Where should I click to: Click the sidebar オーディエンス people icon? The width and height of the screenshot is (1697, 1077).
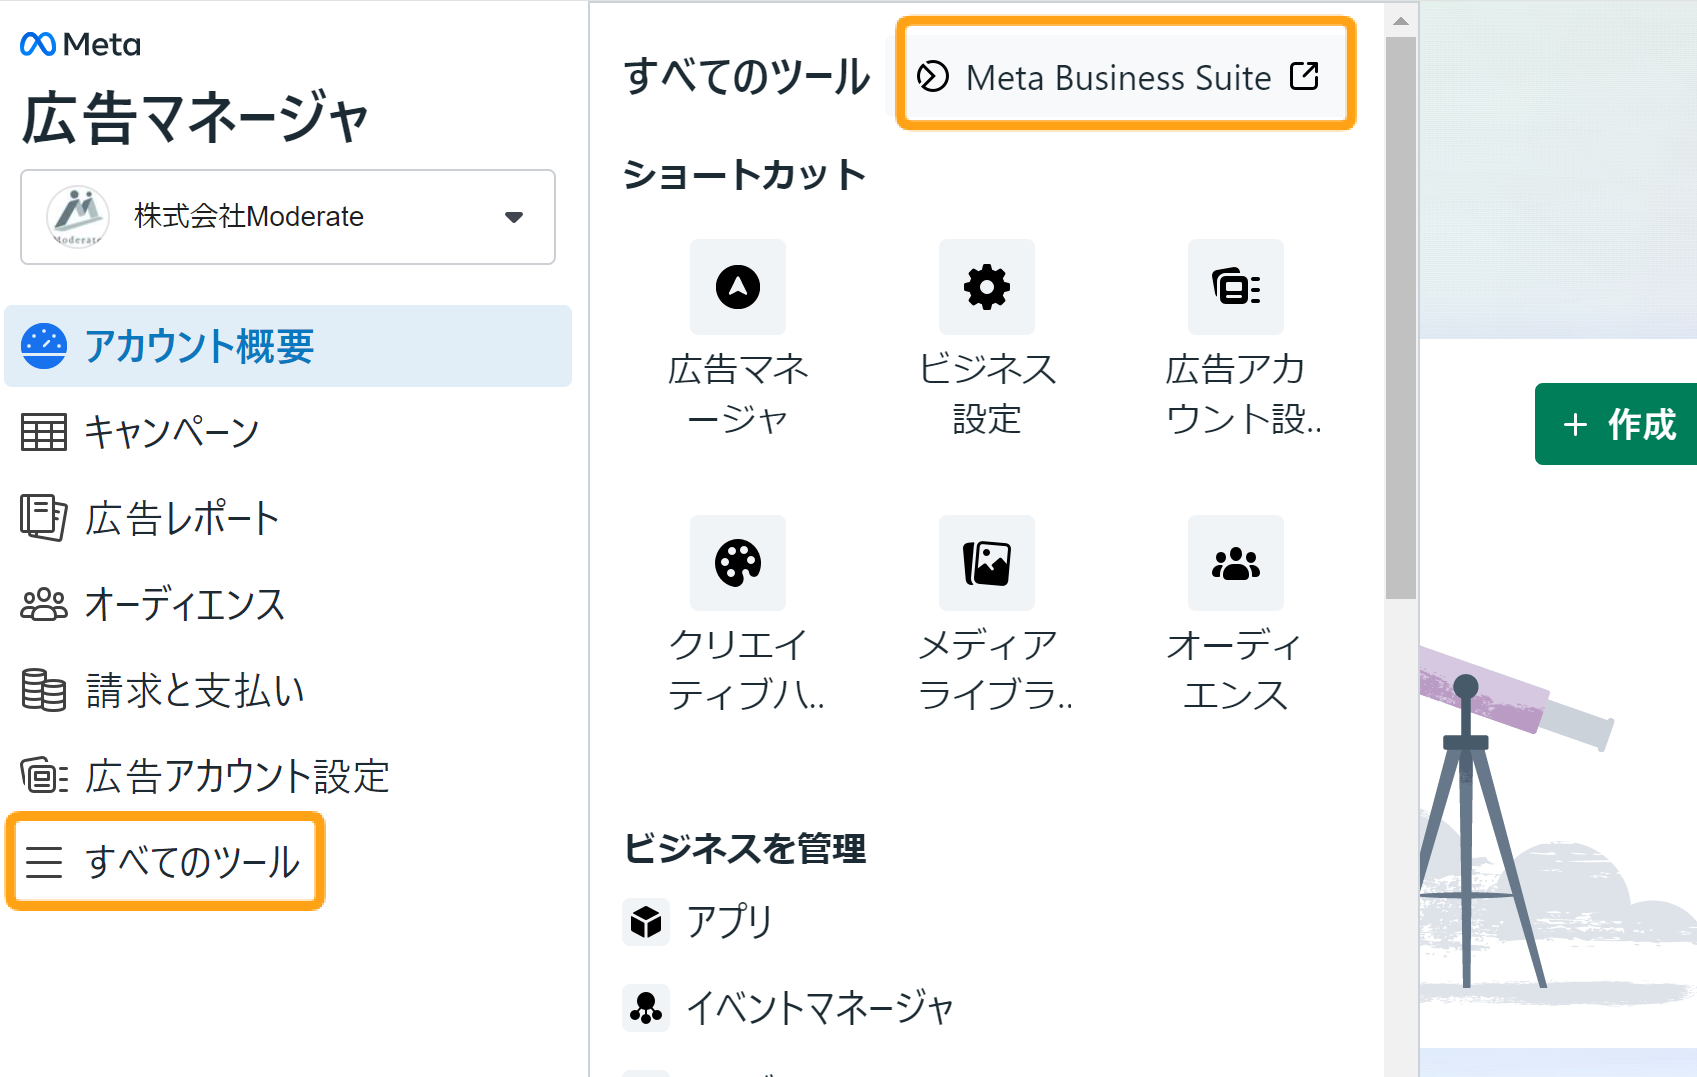click(44, 605)
